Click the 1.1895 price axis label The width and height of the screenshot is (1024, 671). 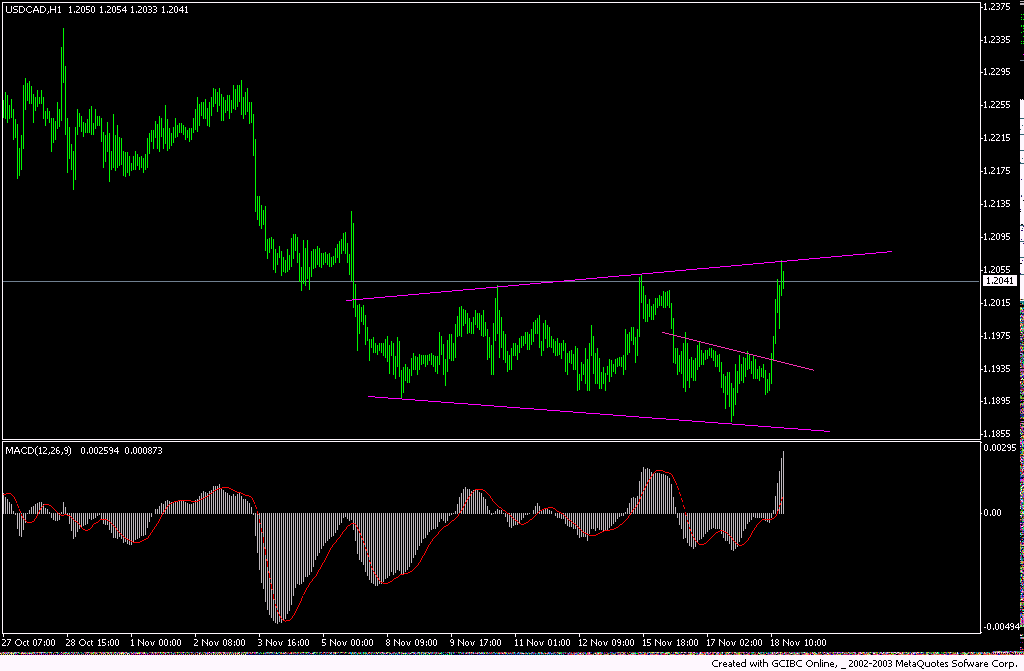(x=996, y=401)
